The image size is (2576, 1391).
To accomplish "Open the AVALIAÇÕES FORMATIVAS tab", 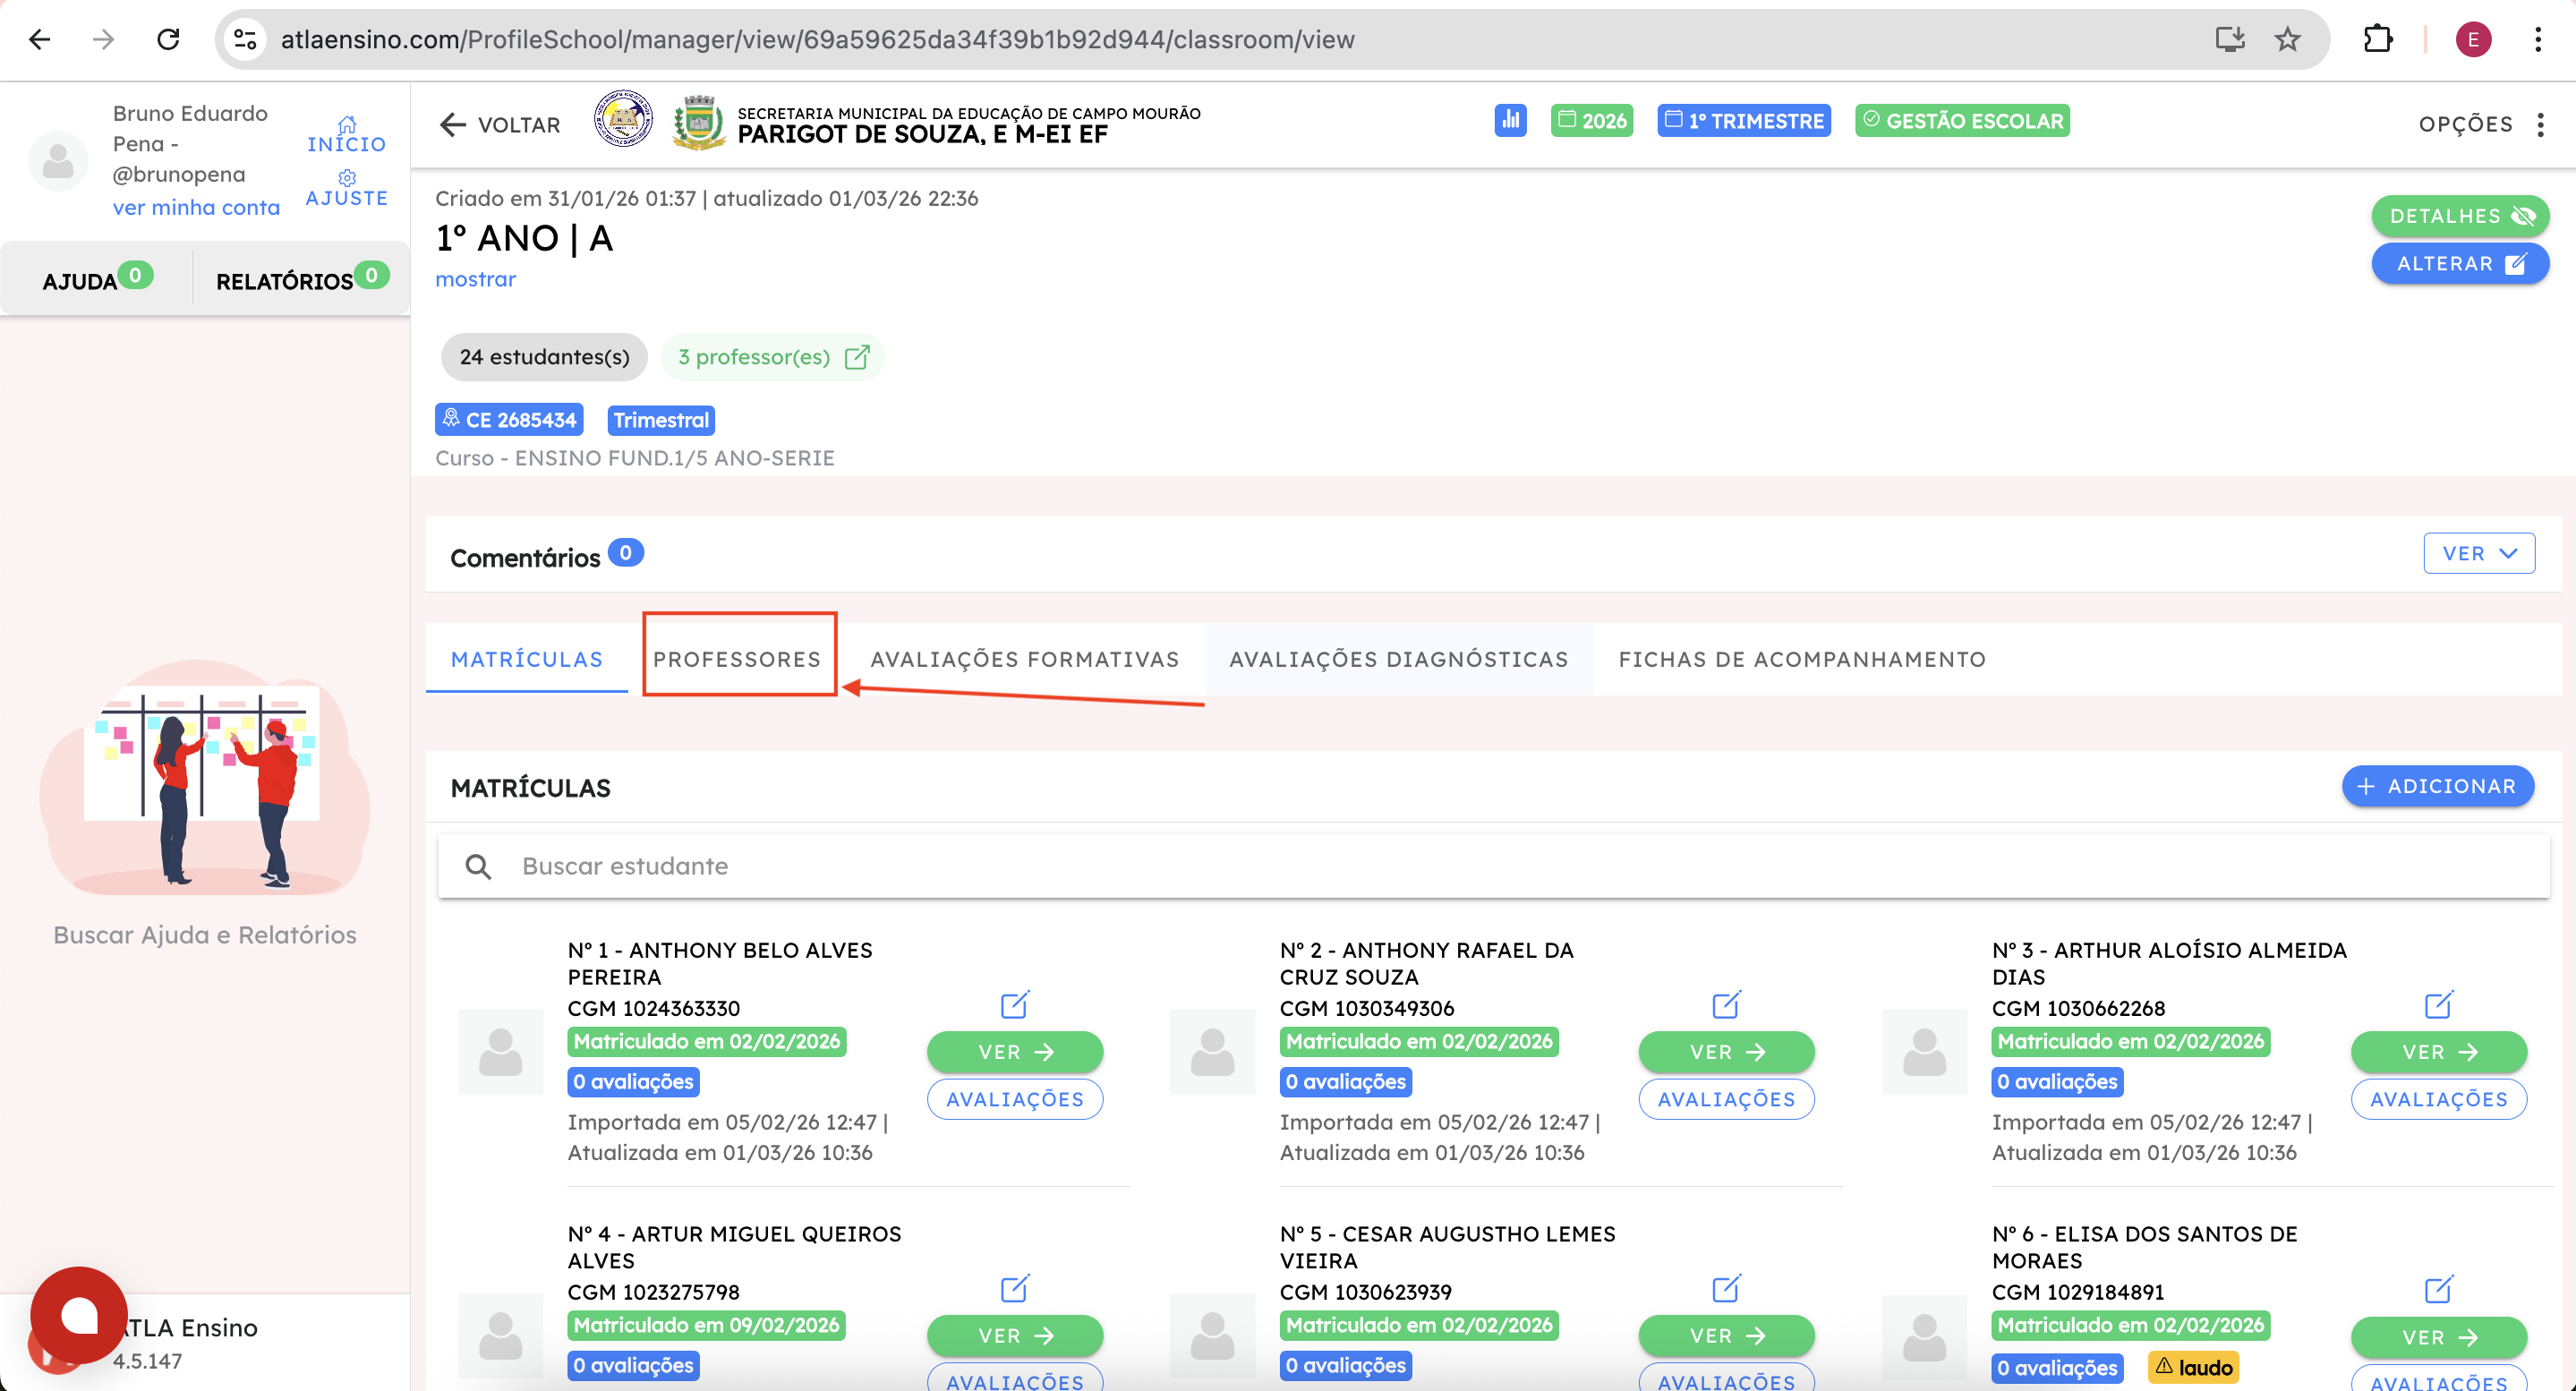I will pyautogui.click(x=1025, y=659).
